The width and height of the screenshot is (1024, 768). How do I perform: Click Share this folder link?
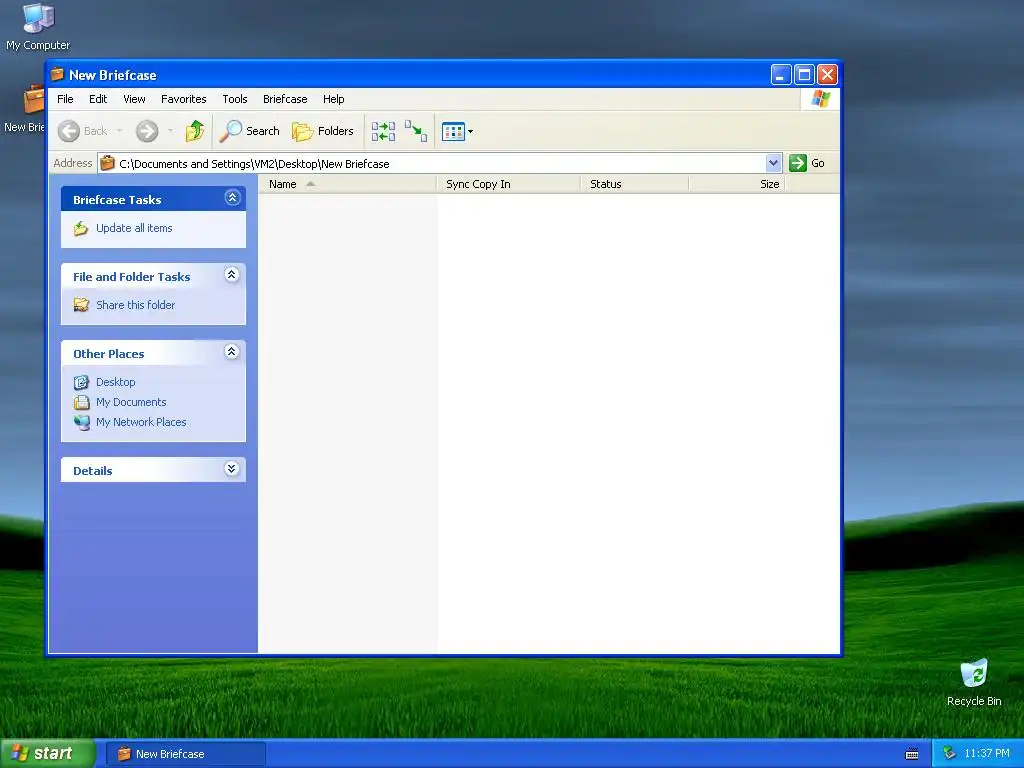pos(136,305)
